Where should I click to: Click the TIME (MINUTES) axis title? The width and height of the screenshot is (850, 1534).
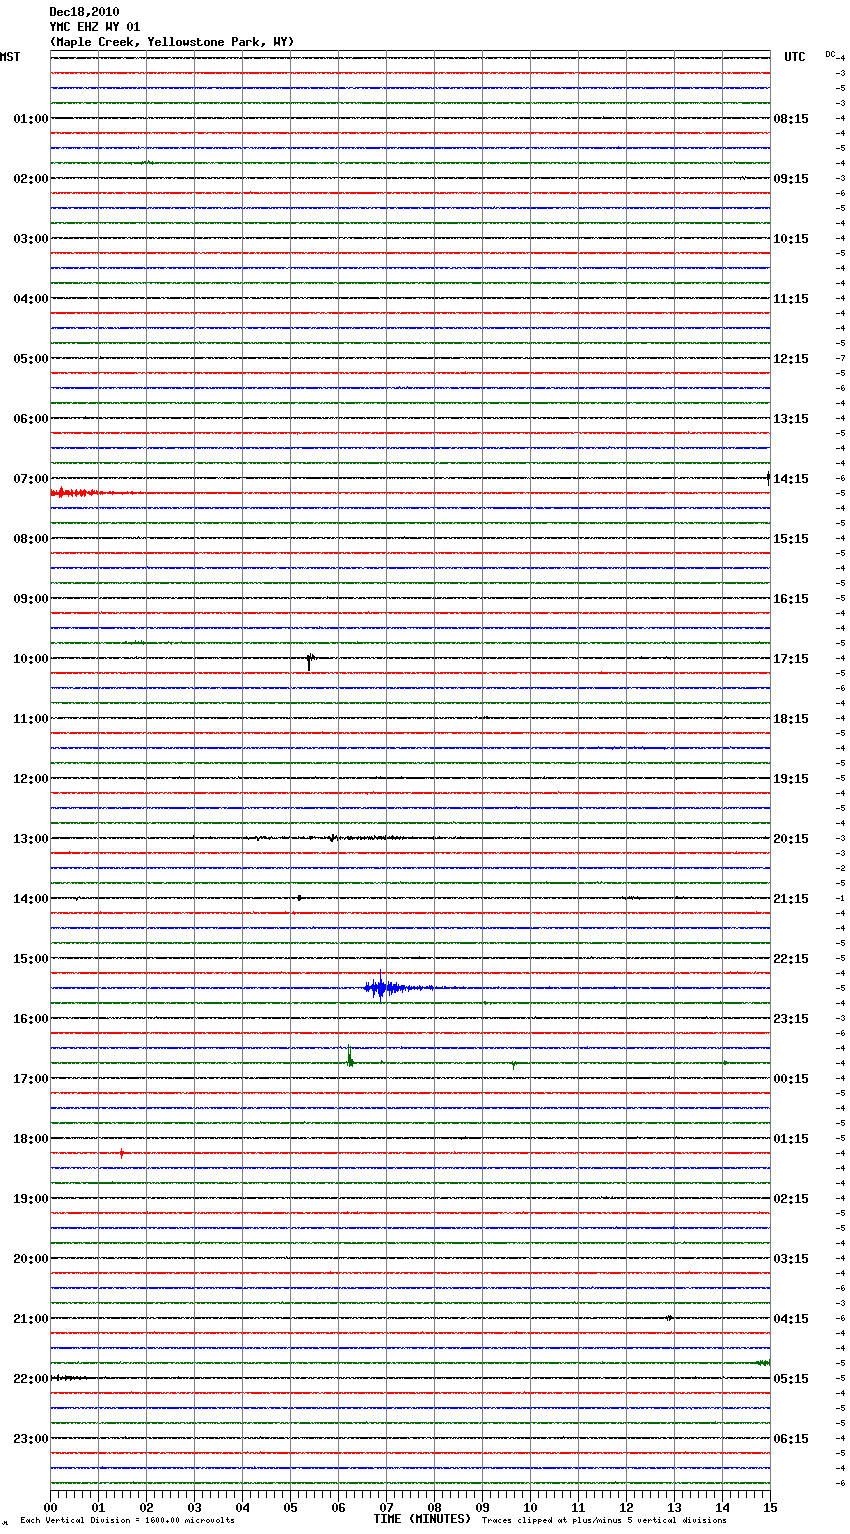tap(422, 1519)
